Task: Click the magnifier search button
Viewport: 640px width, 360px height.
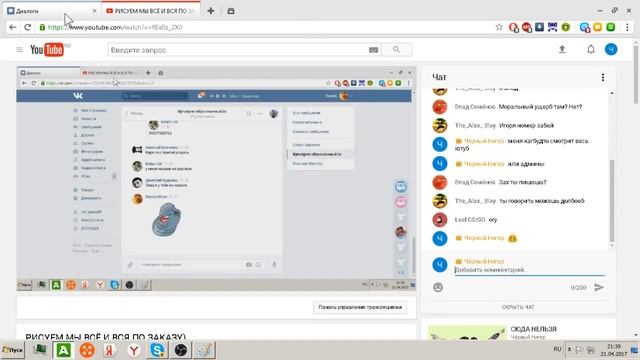Action: pos(396,49)
